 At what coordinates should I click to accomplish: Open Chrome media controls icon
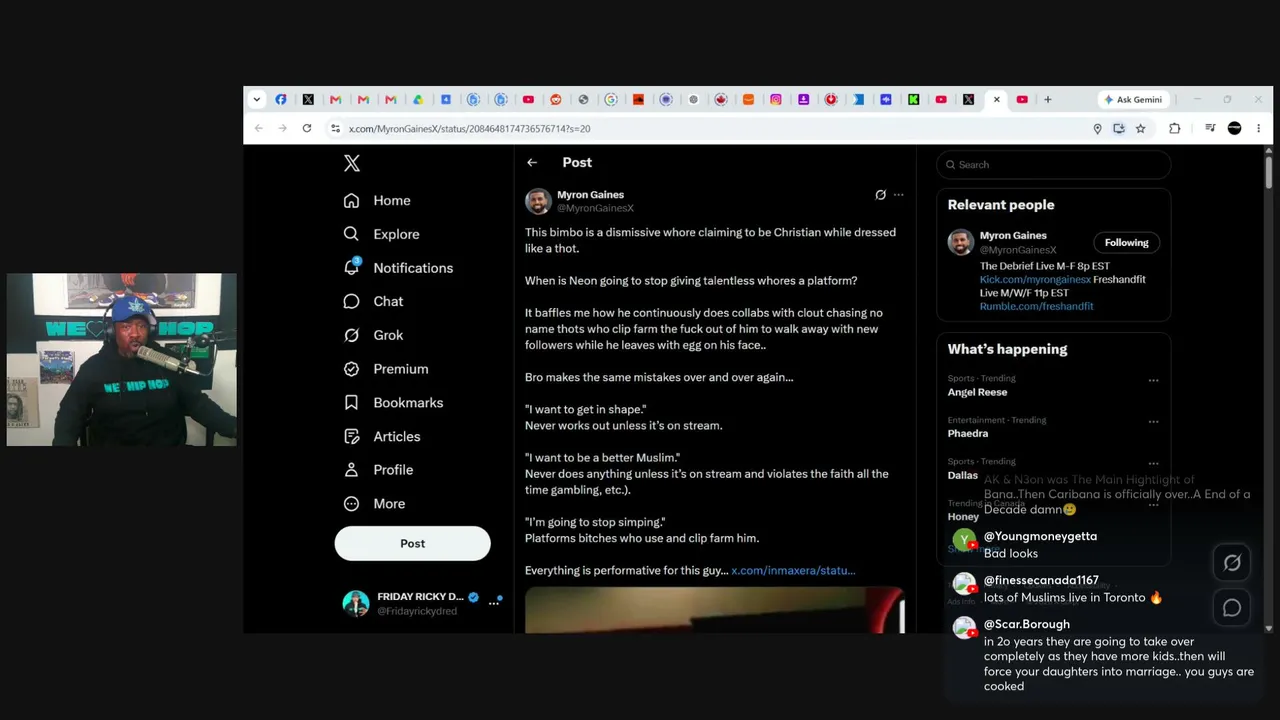[x=1210, y=128]
